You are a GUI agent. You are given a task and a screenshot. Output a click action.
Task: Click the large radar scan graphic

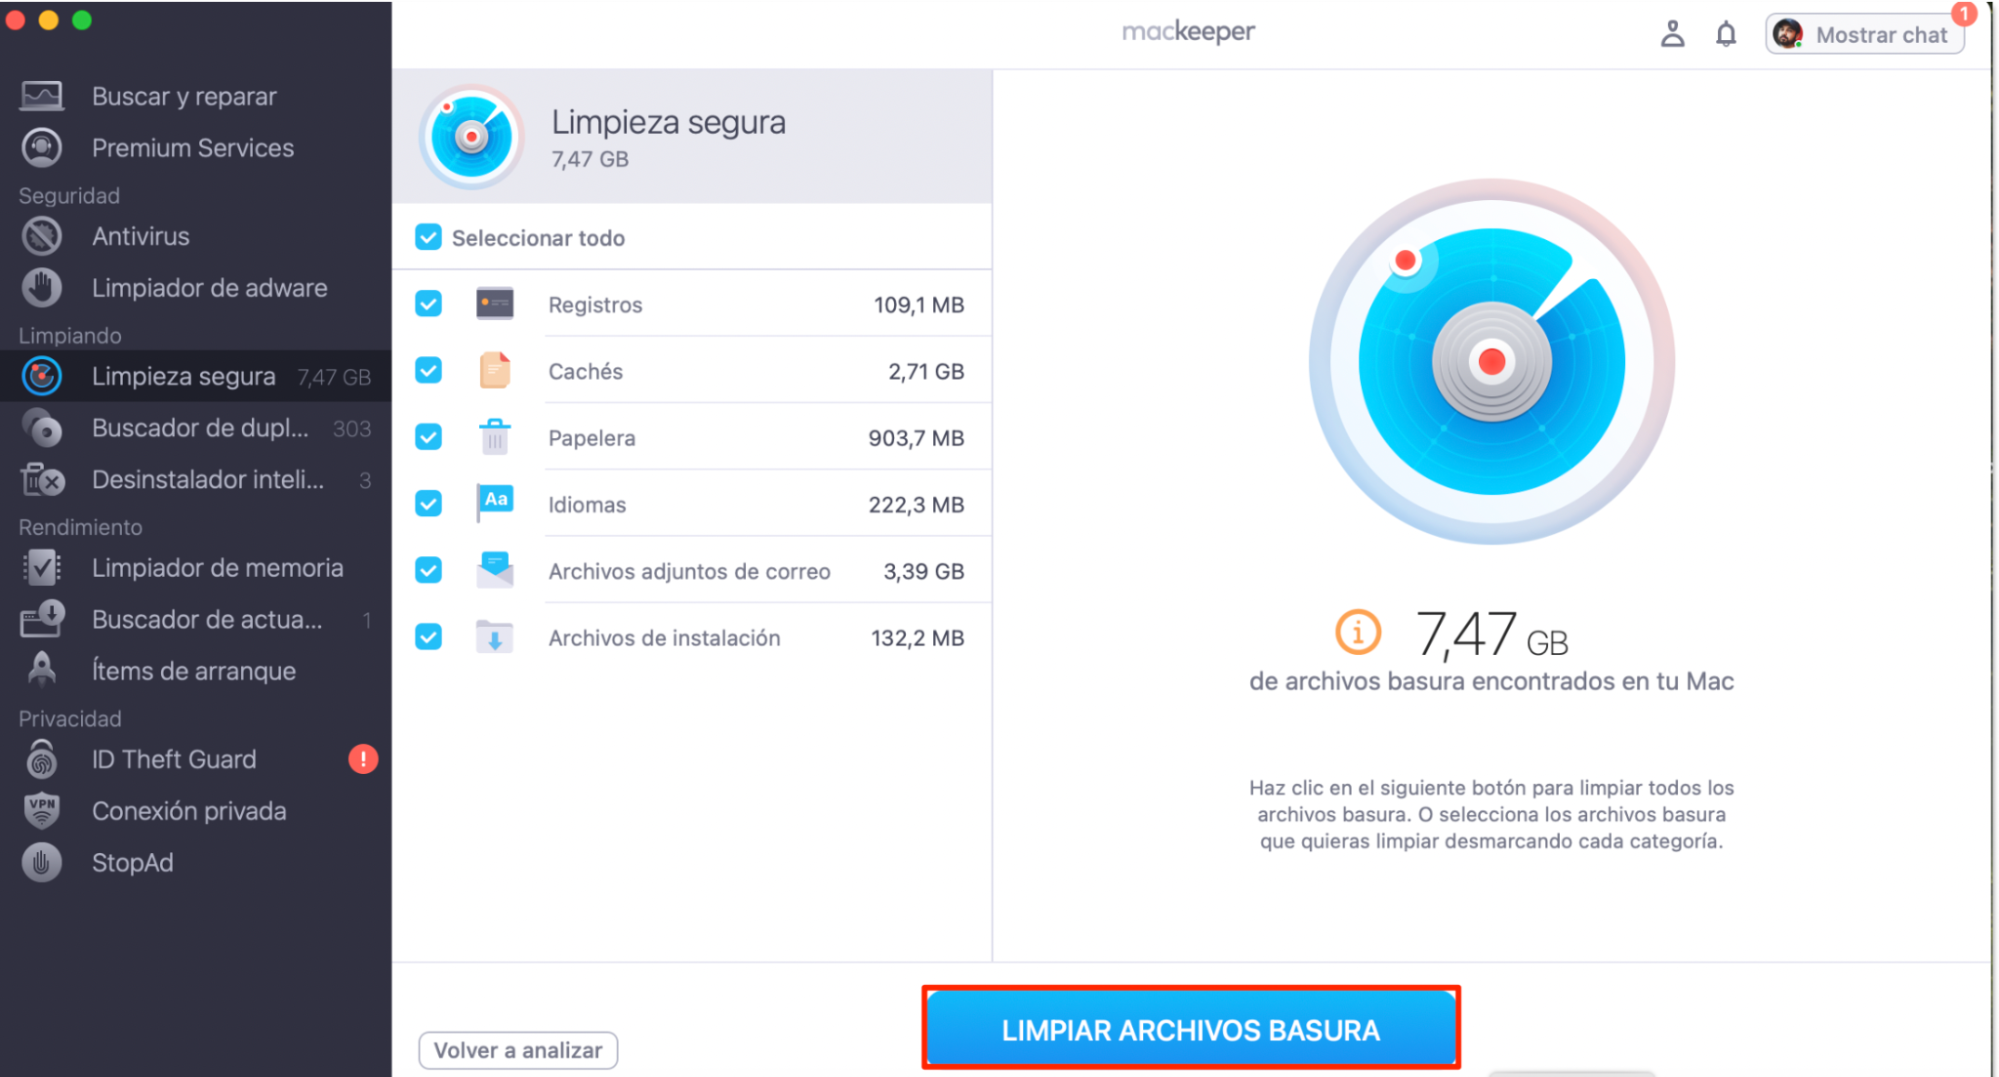pos(1491,362)
